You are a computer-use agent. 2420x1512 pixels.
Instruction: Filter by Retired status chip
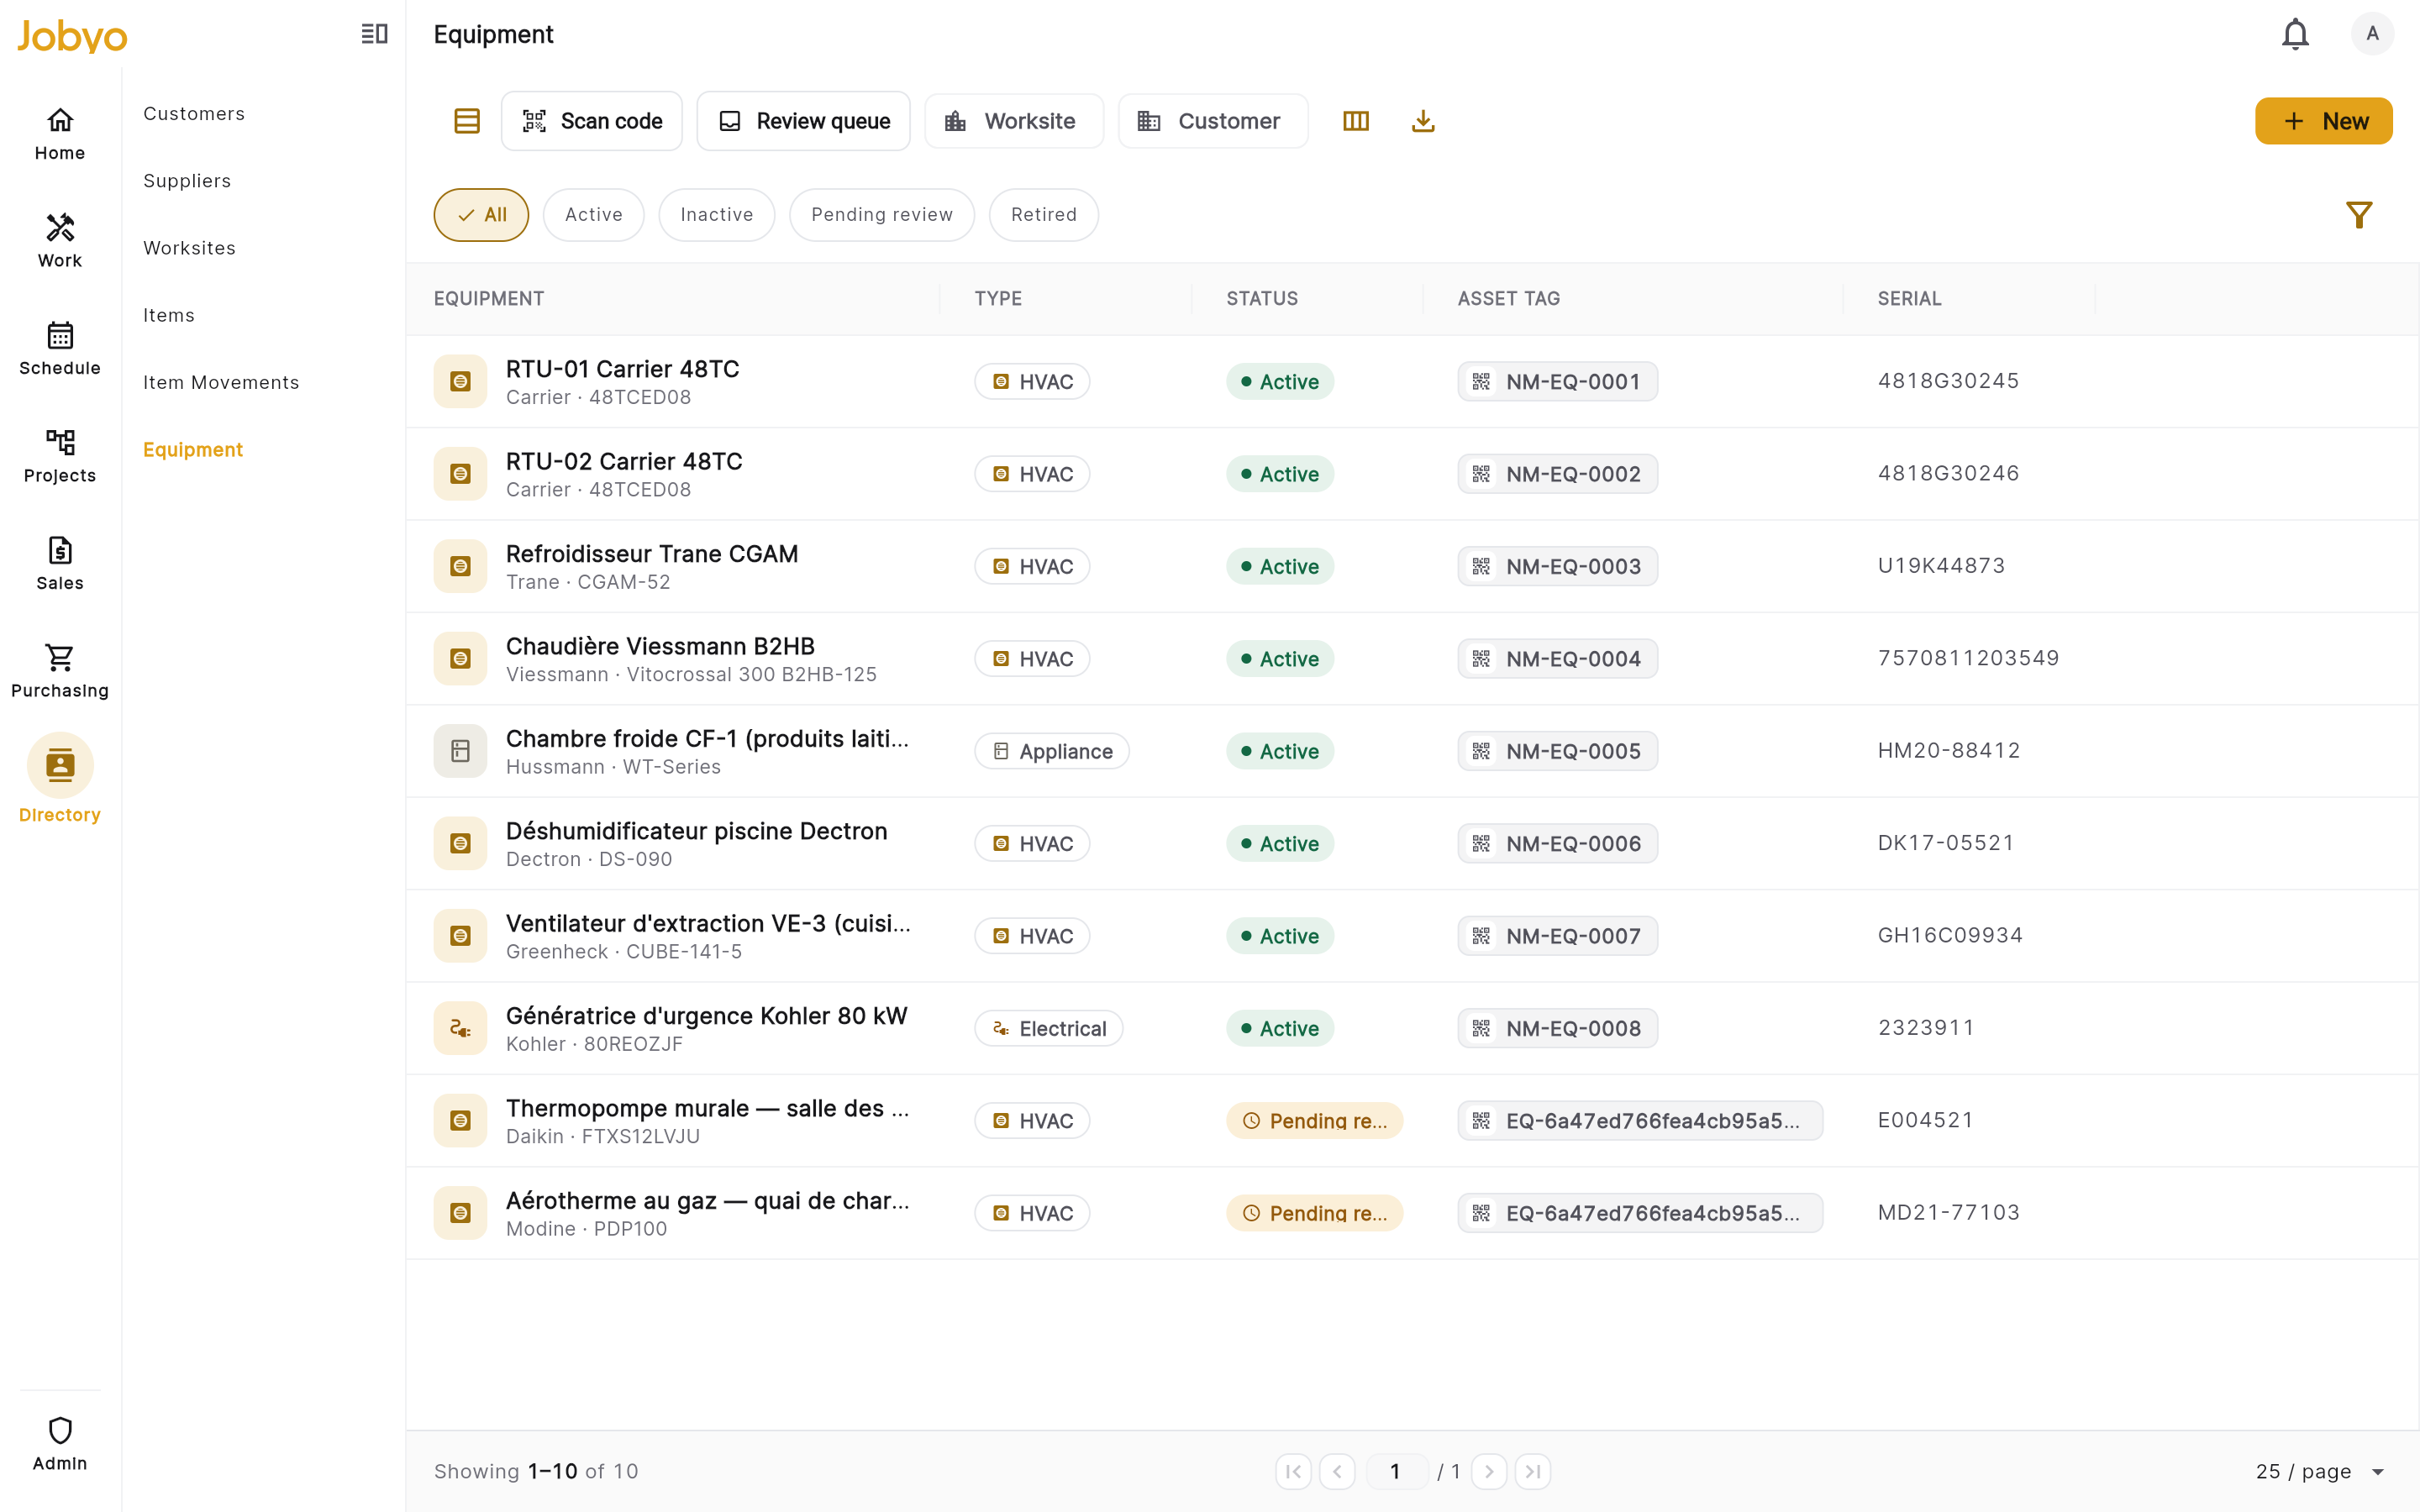1044,215
